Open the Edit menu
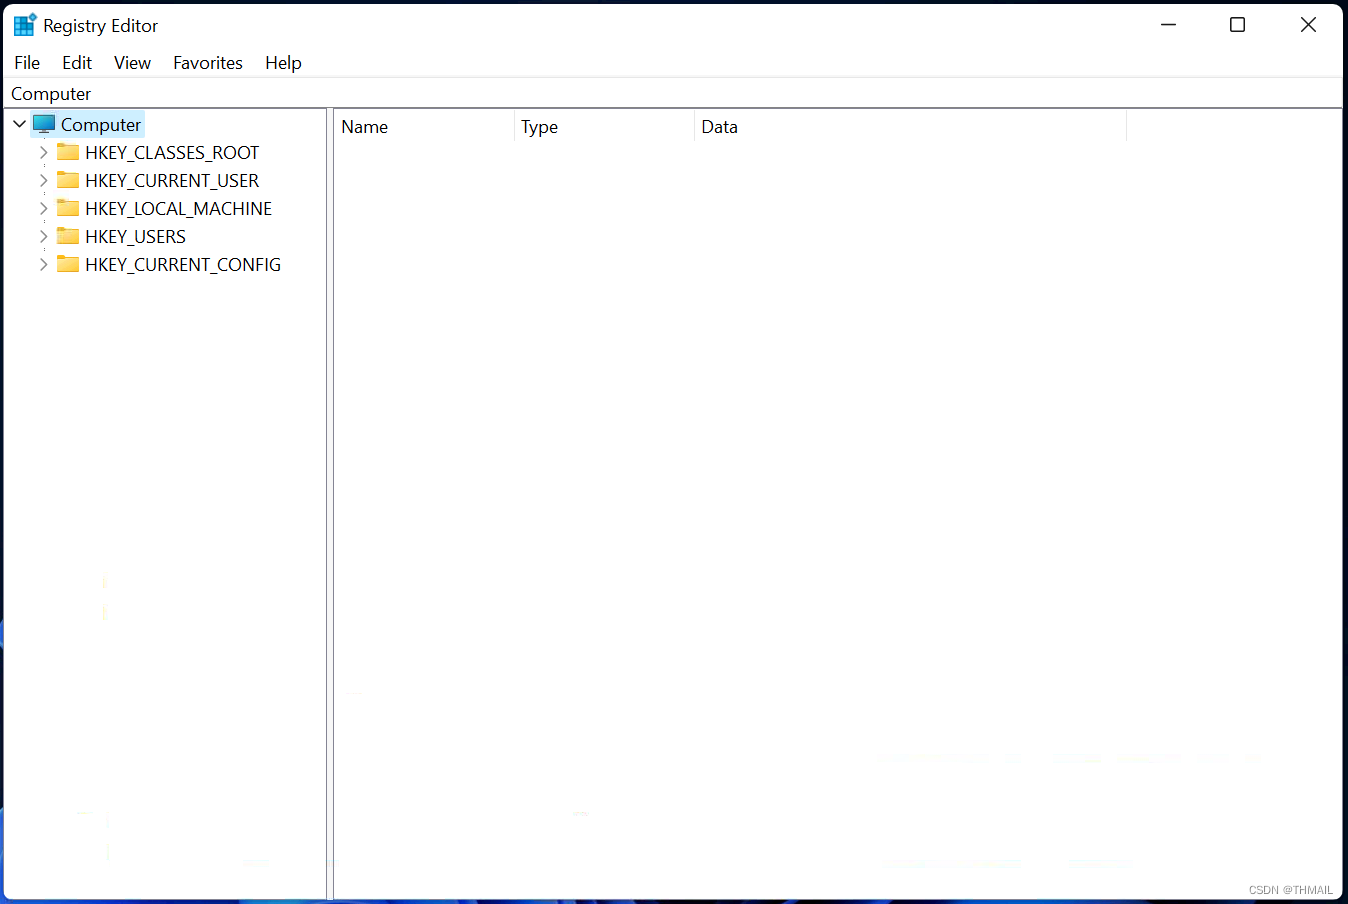Image resolution: width=1348 pixels, height=904 pixels. click(x=77, y=62)
